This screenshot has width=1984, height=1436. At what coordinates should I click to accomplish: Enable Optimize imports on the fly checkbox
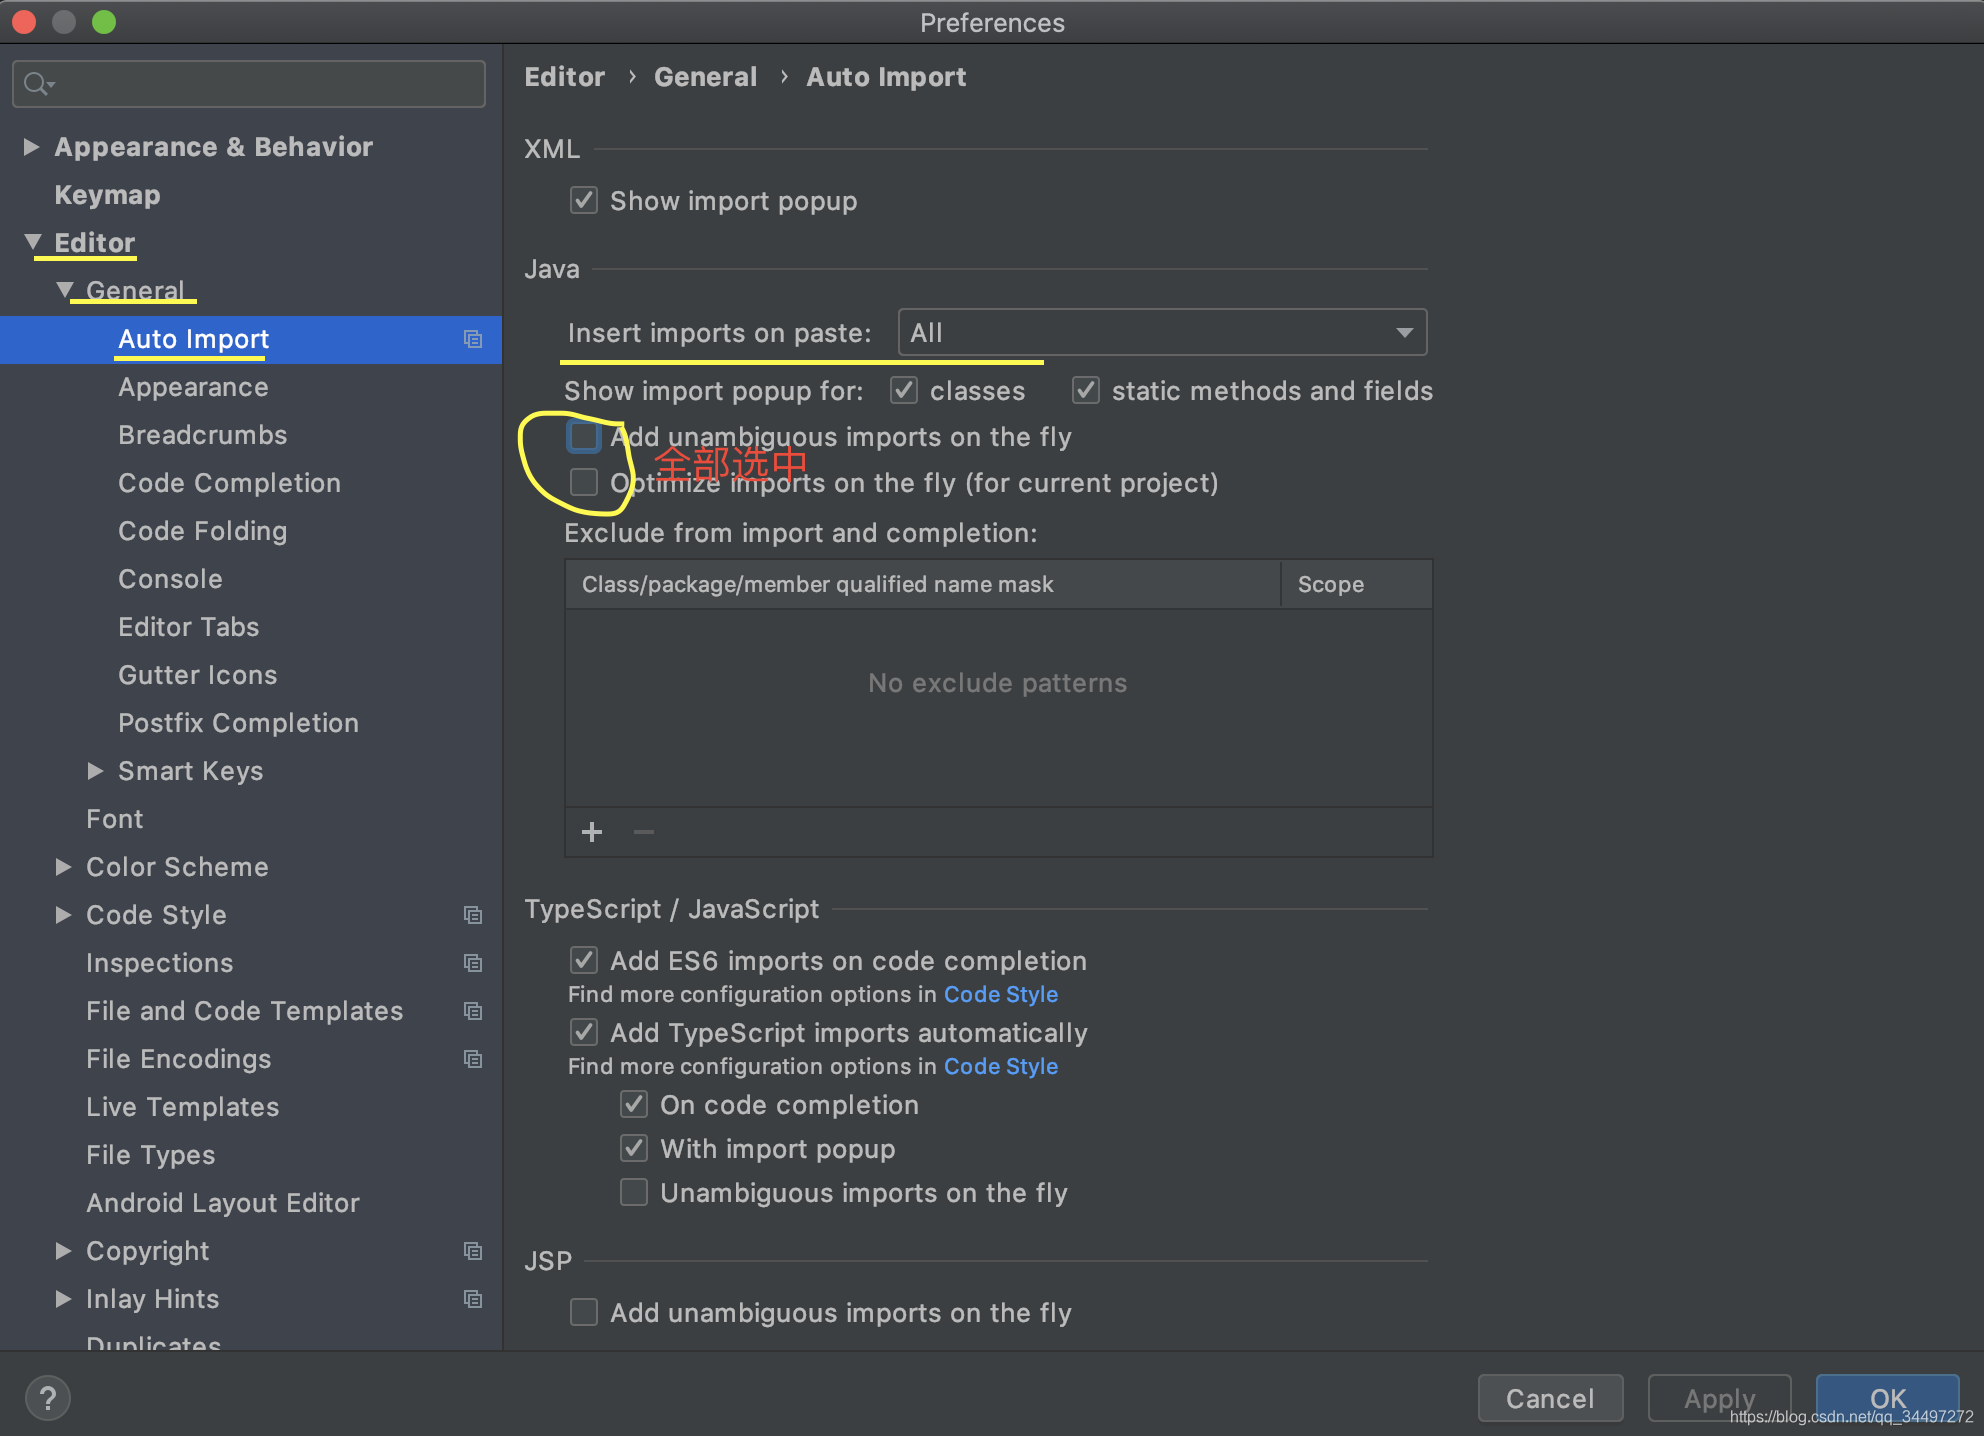(584, 483)
